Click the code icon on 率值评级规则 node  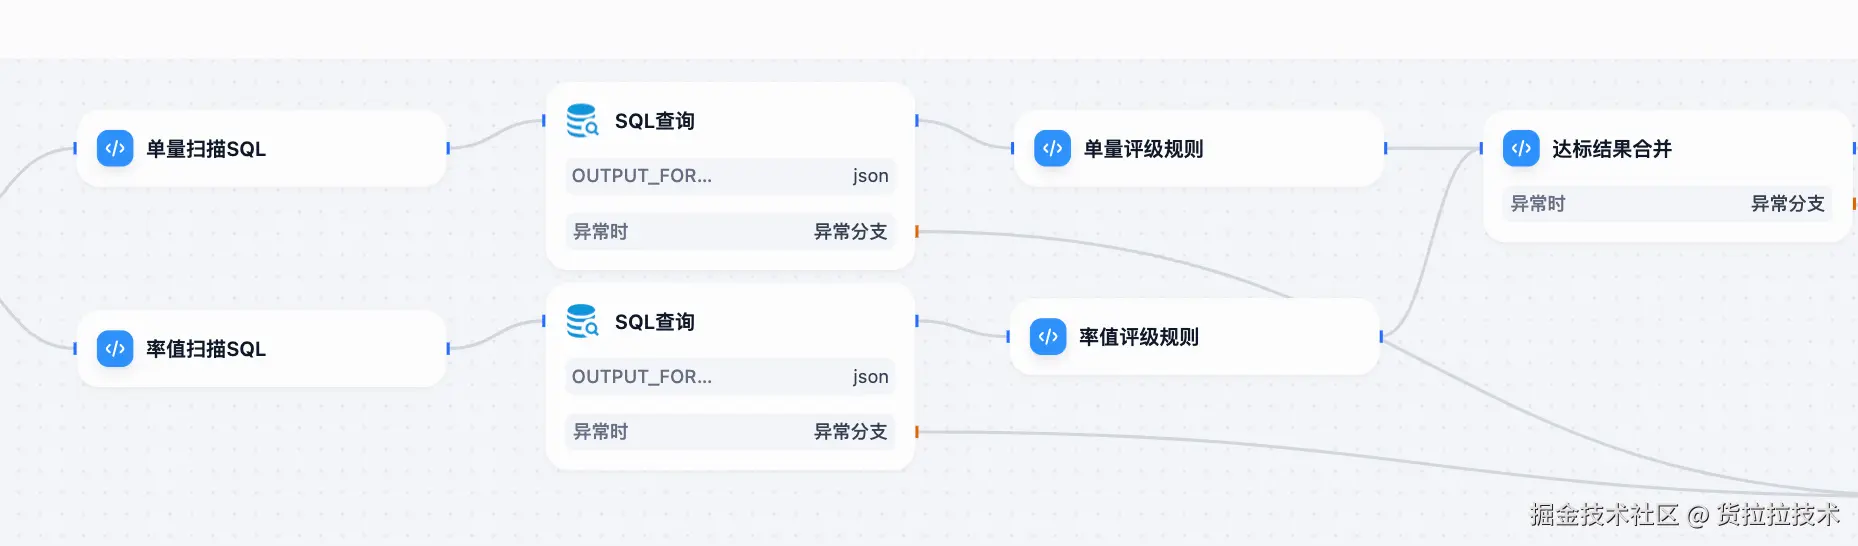(1048, 337)
